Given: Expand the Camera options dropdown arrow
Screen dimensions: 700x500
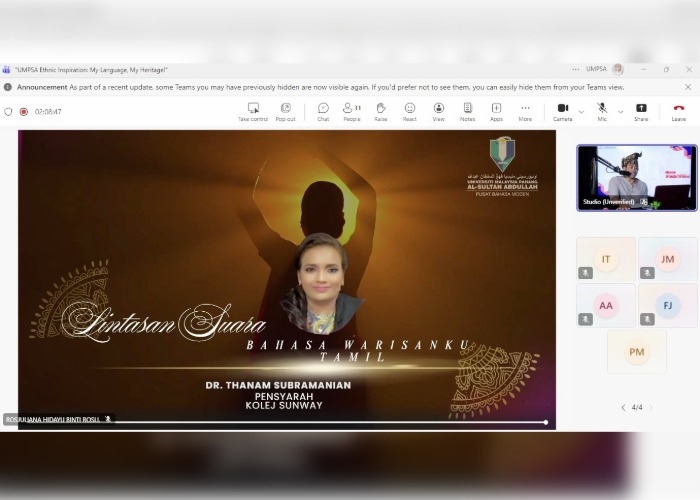Looking at the screenshot, I should pos(581,111).
